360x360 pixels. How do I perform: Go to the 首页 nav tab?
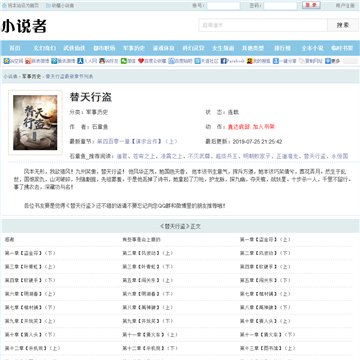[x=15, y=48]
